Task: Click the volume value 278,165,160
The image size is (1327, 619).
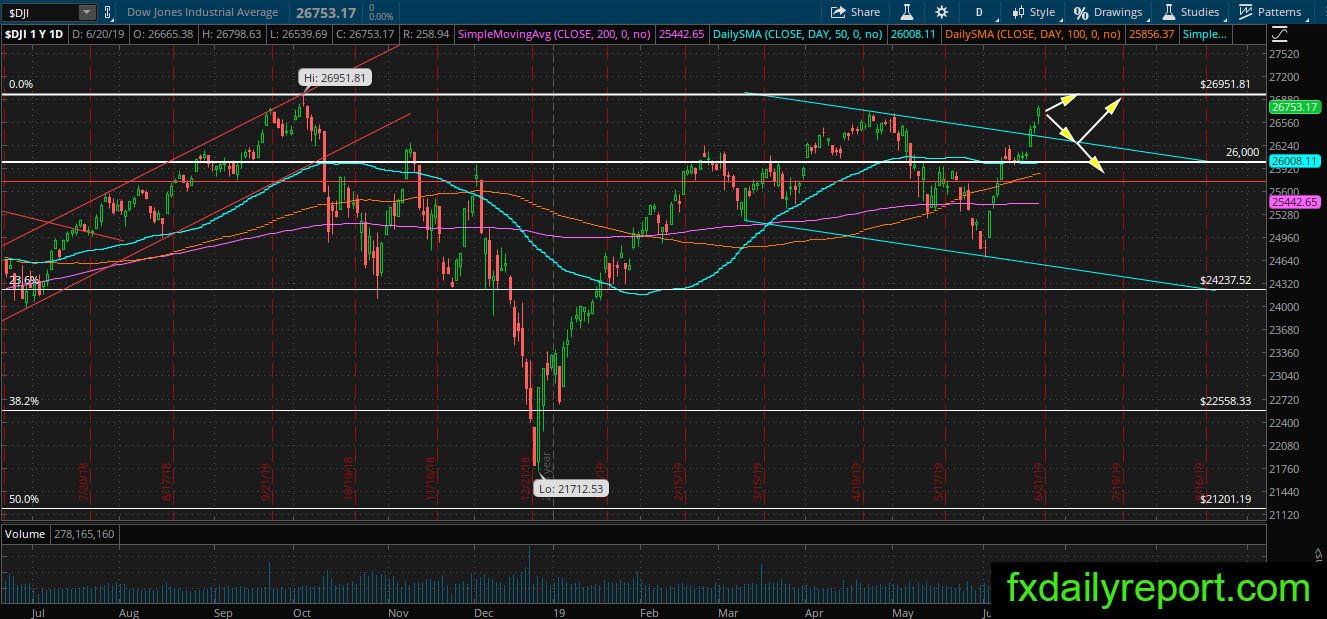Action: (x=82, y=534)
